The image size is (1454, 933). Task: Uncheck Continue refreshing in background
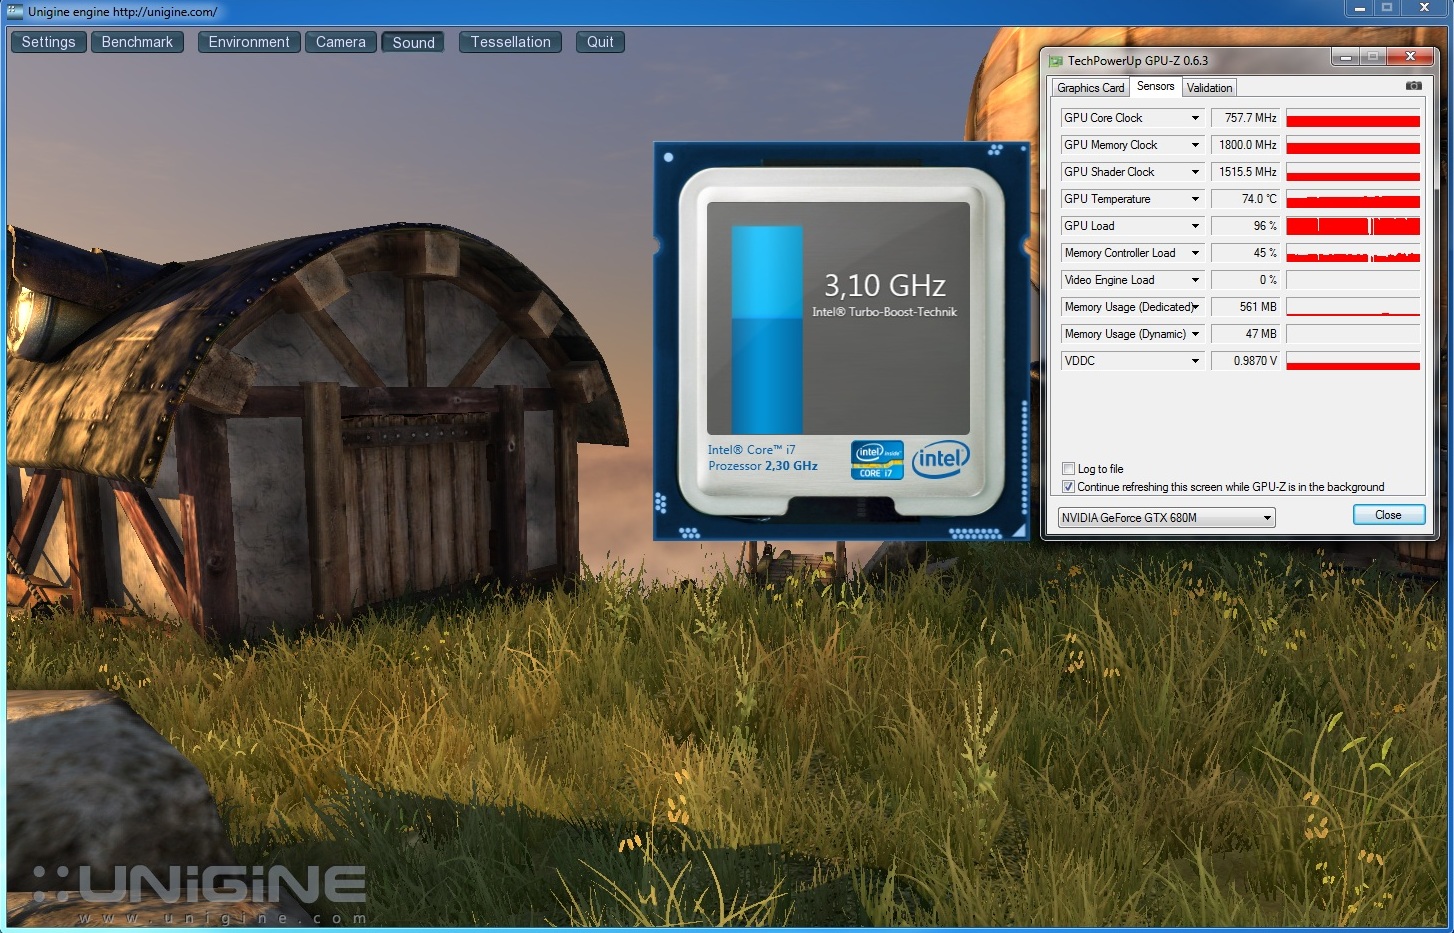tap(1068, 487)
